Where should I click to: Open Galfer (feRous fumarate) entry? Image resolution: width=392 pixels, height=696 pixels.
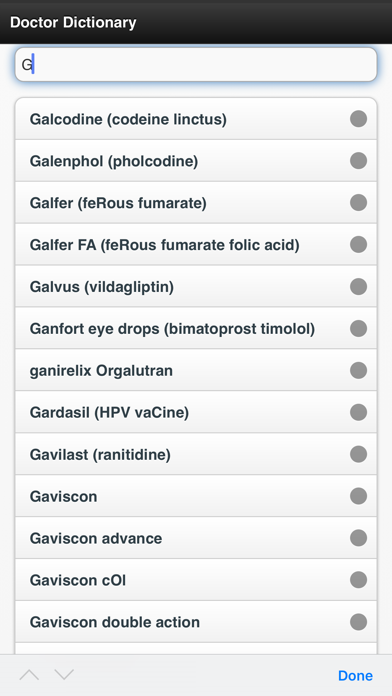pyautogui.click(x=196, y=202)
